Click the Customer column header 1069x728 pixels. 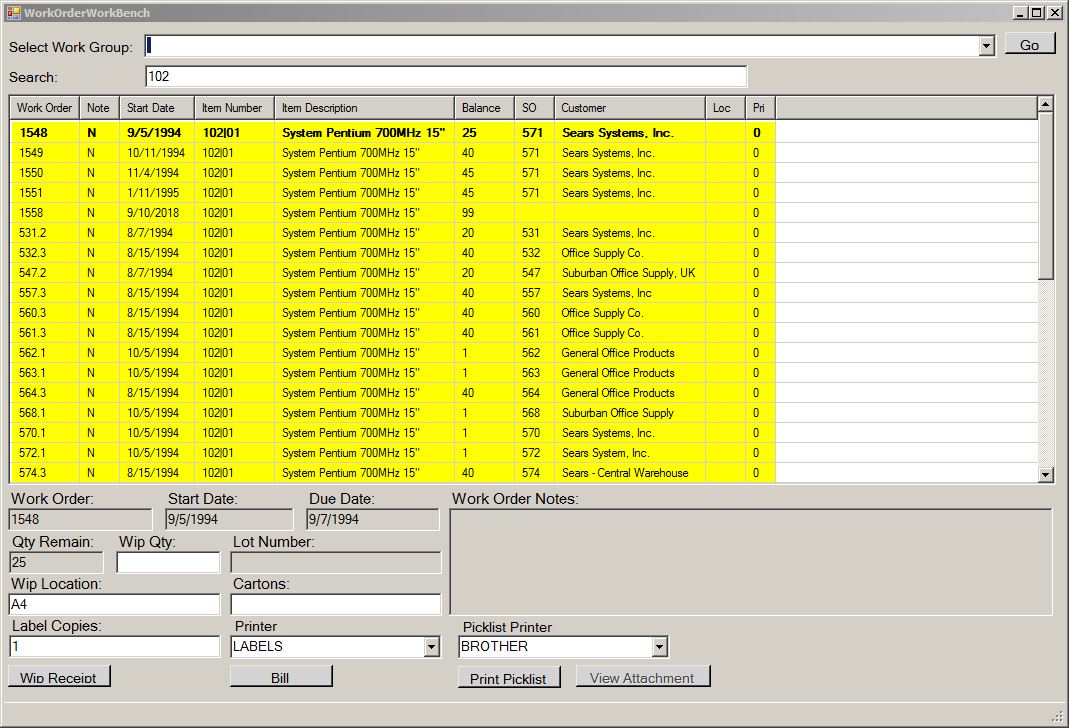(x=629, y=108)
